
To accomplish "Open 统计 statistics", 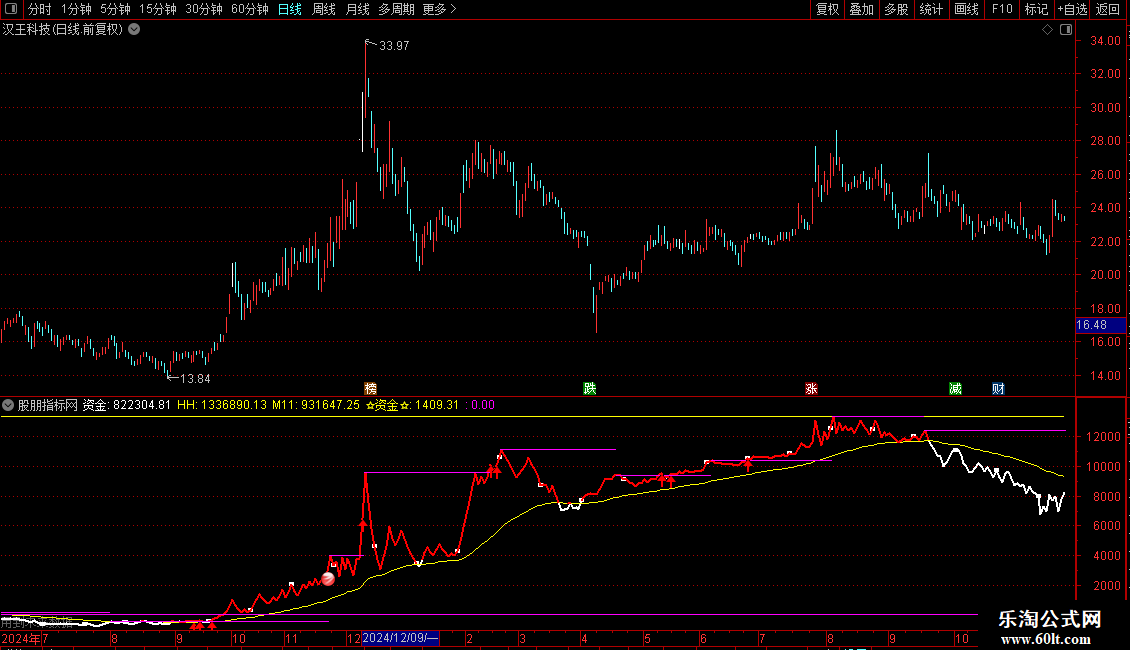I will coord(930,9).
